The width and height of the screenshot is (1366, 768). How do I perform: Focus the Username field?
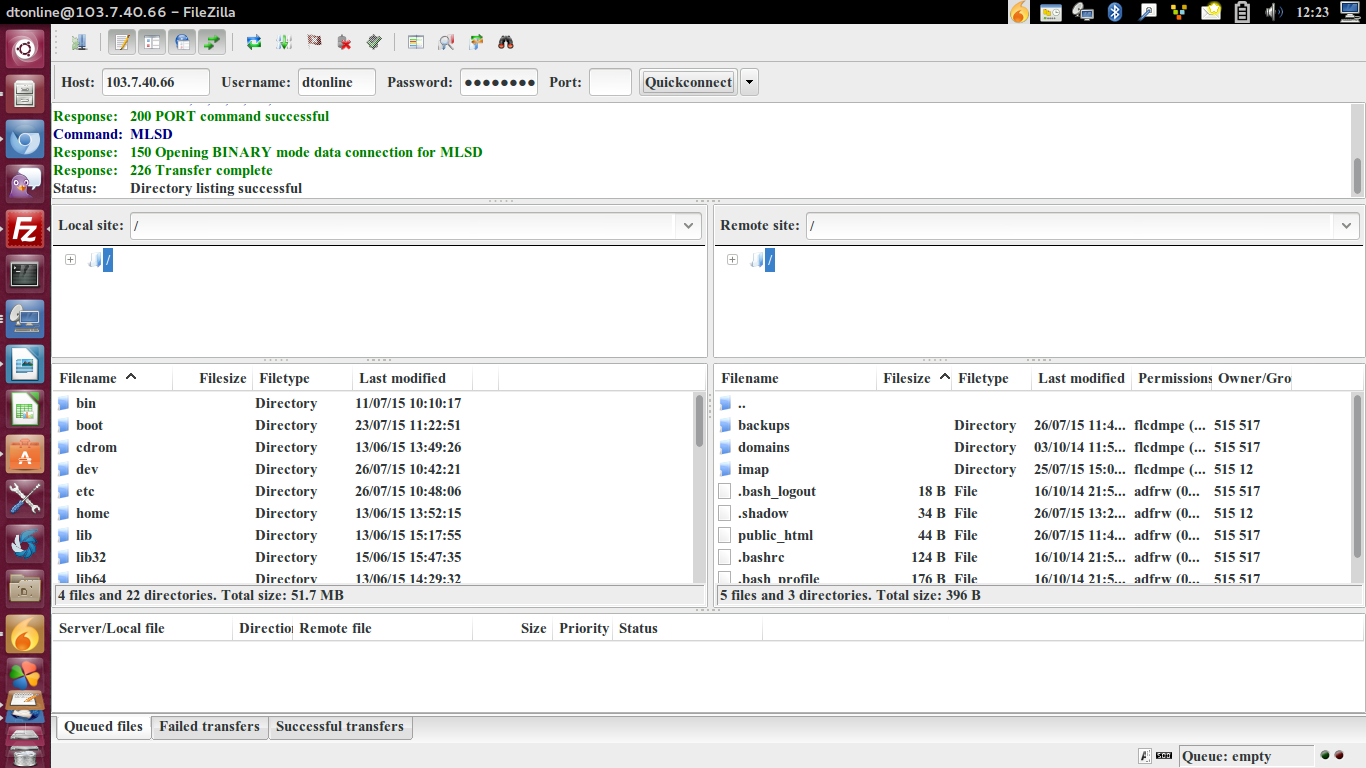(337, 82)
